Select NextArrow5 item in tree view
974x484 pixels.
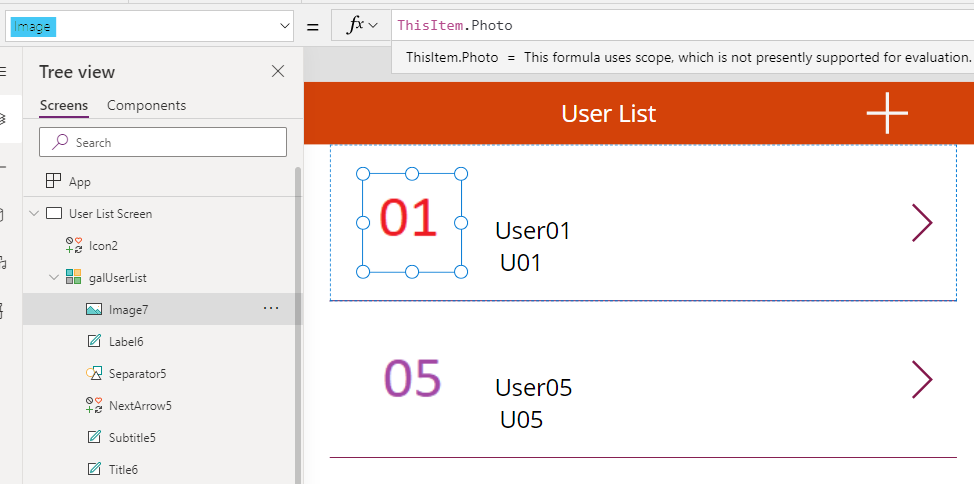[x=140, y=405]
